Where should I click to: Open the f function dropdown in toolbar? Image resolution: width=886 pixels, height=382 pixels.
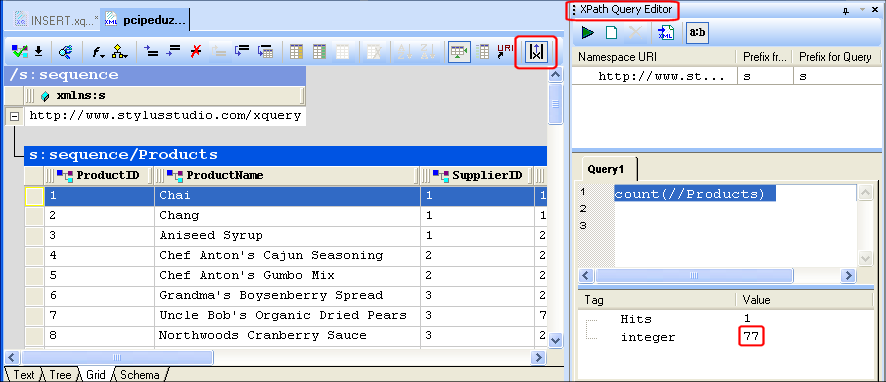click(x=98, y=53)
